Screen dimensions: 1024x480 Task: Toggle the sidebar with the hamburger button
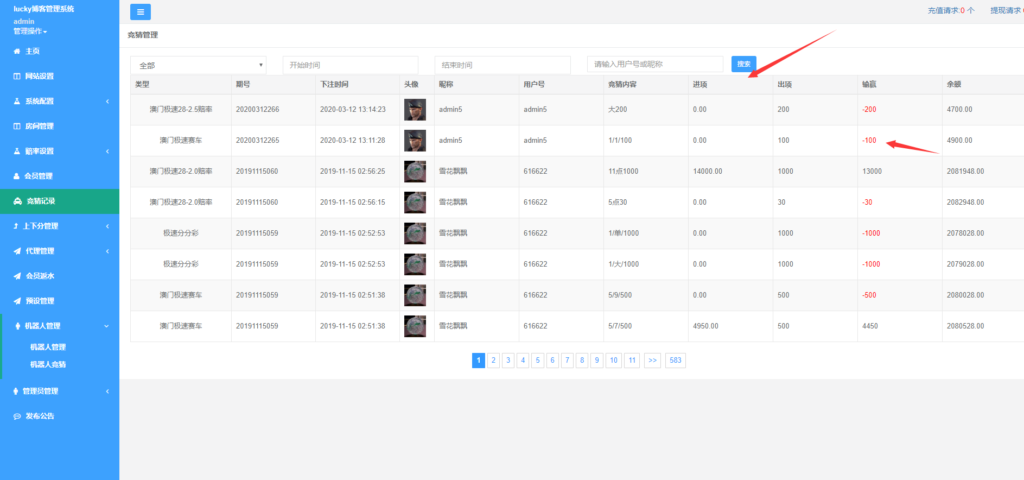point(141,12)
